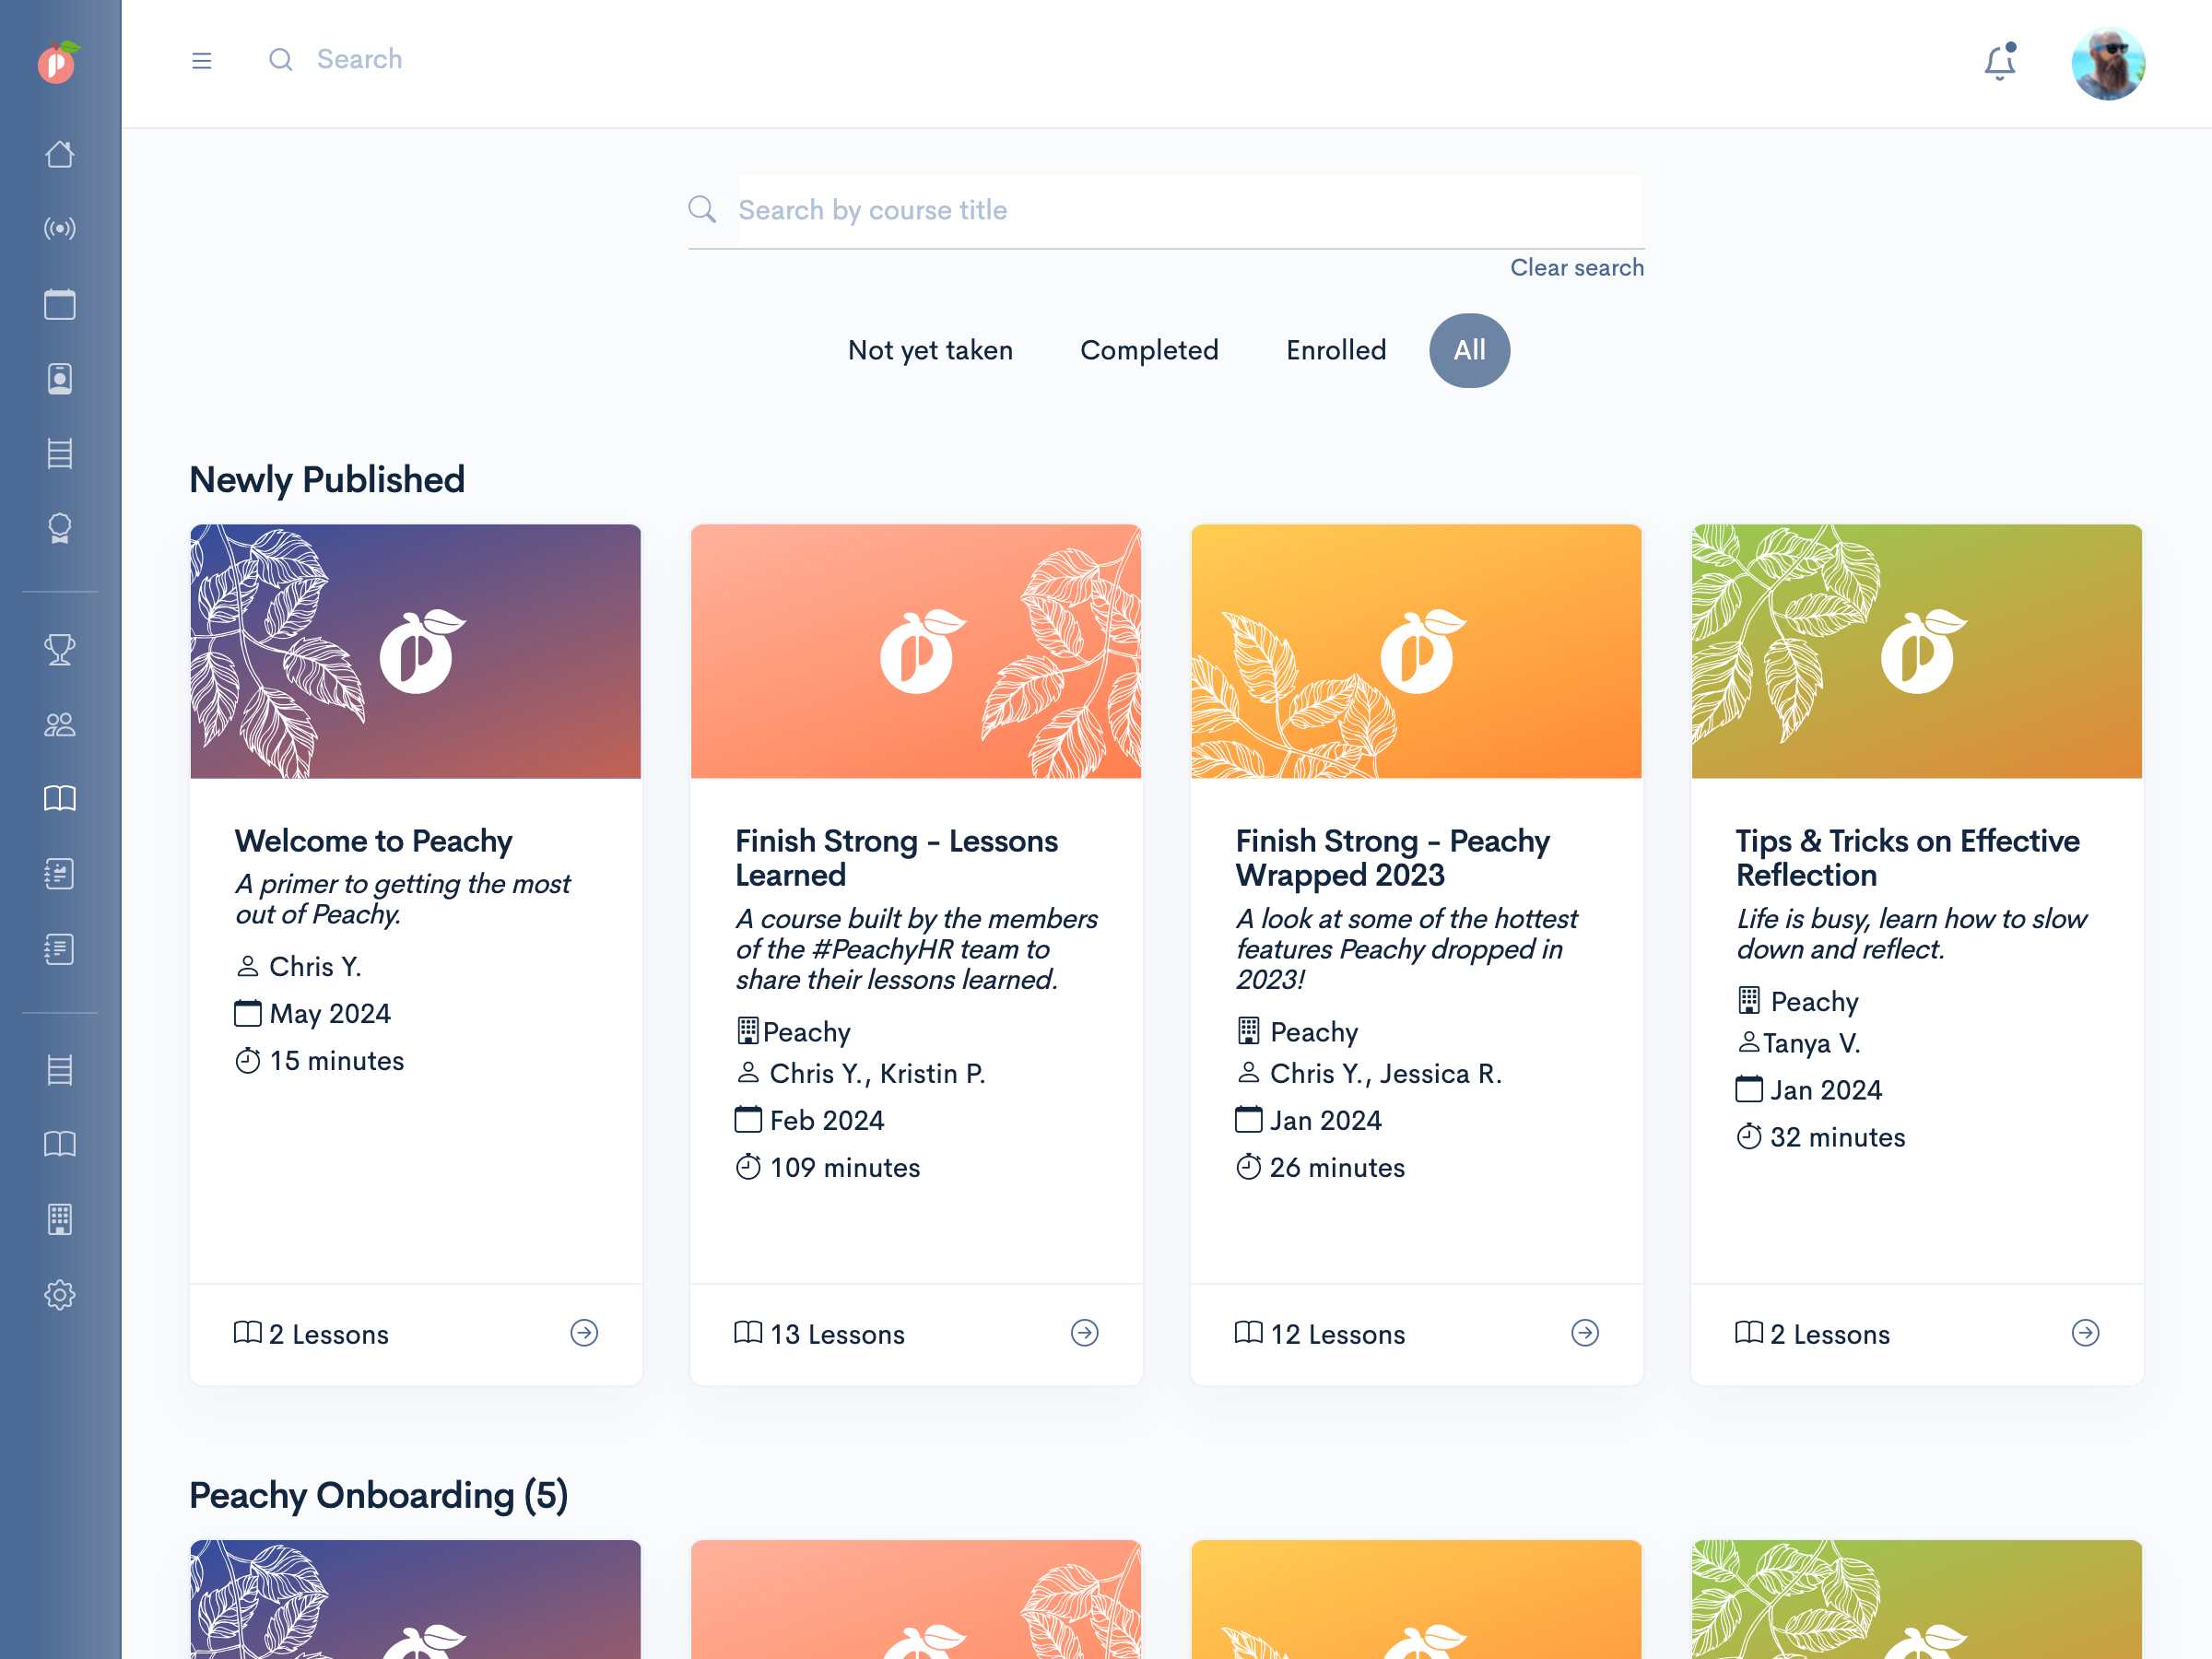Click '109 minutes' duration text
2212x1659 pixels.
[845, 1167]
